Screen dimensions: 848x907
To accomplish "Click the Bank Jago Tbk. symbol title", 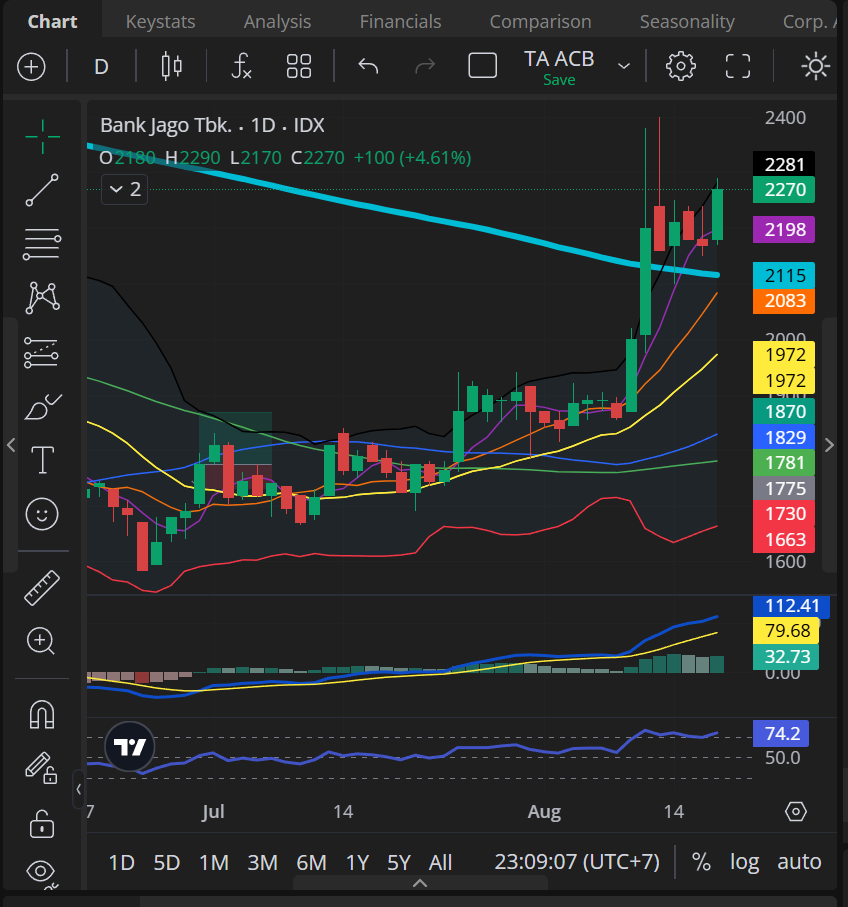I will (166, 125).
